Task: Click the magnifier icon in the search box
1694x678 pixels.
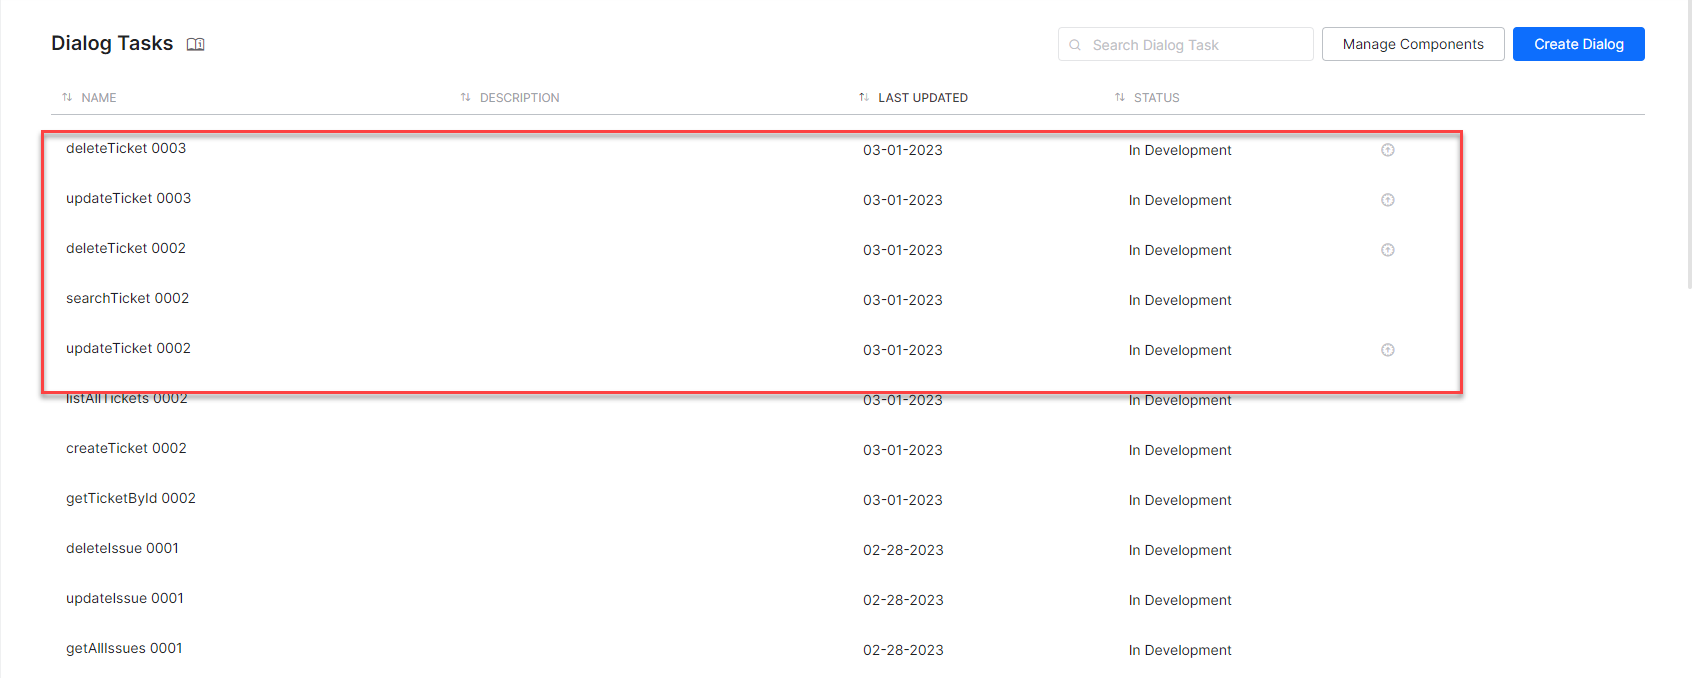Action: click(x=1075, y=45)
